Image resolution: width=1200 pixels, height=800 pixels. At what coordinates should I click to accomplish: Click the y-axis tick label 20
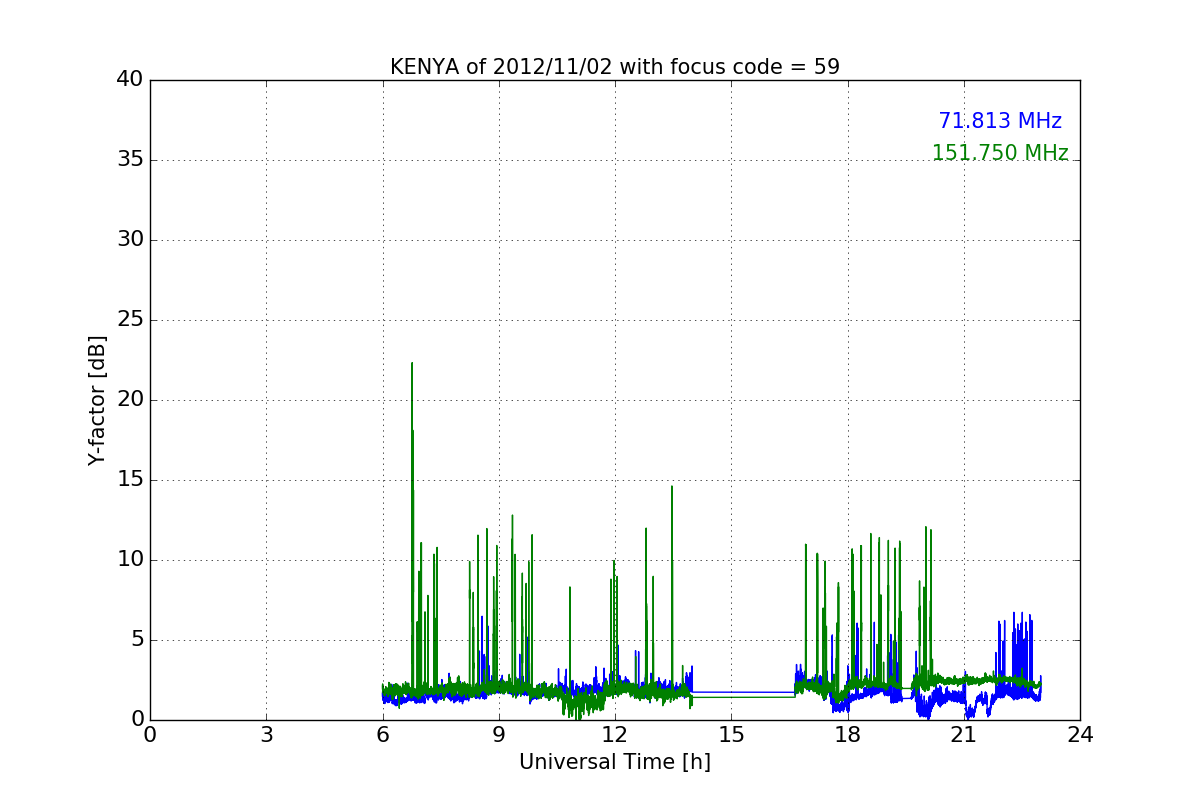[x=130, y=400]
